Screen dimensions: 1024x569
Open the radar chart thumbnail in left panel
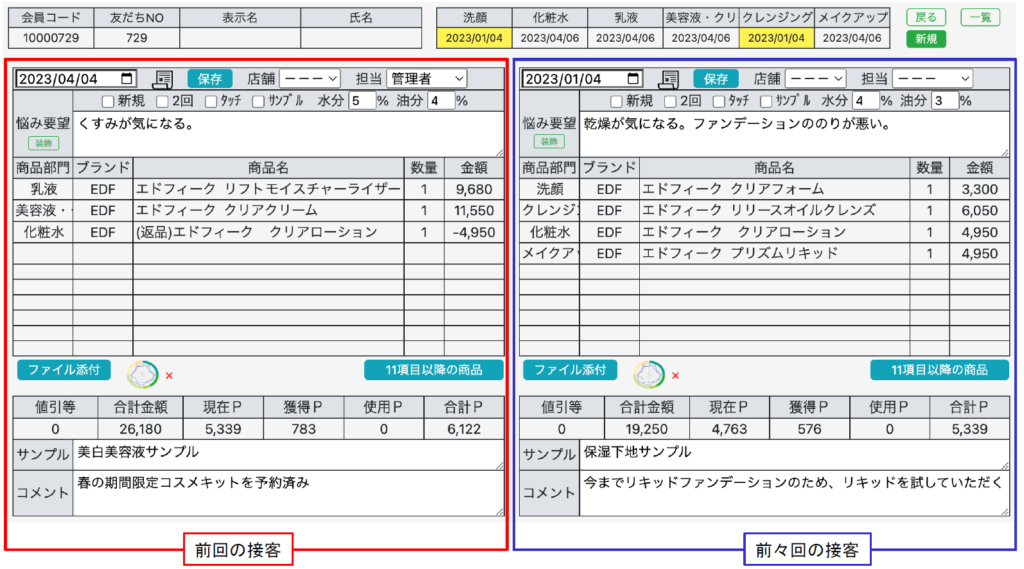(x=143, y=374)
